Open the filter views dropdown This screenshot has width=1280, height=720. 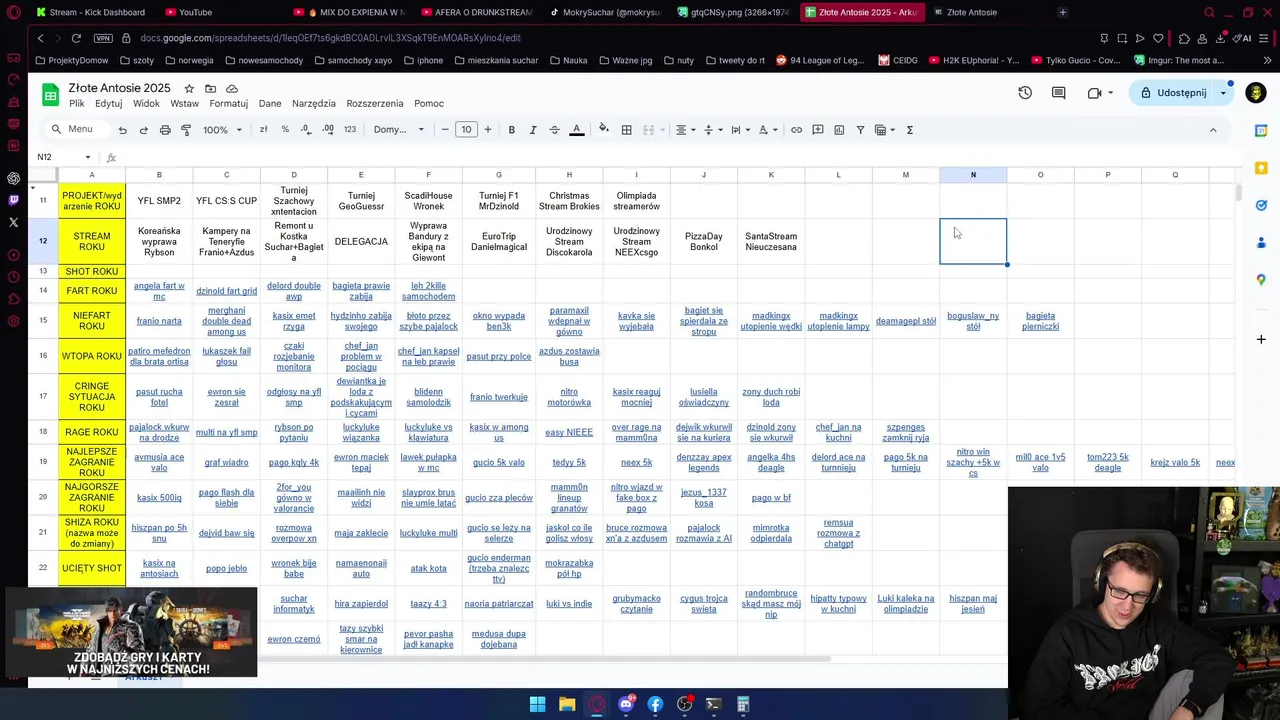tap(884, 130)
